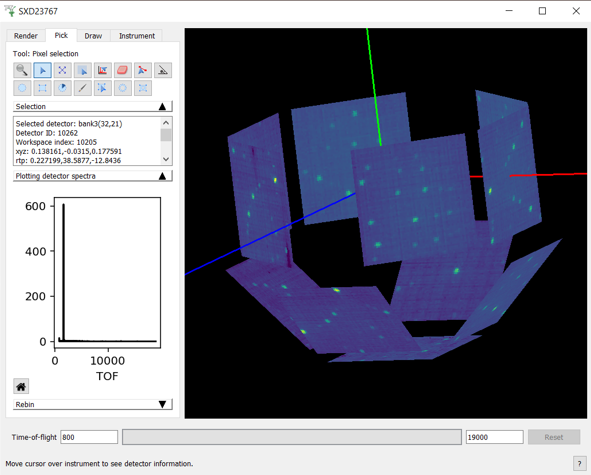
Task: Choose the draw ellipse shape tool
Action: (x=22, y=88)
